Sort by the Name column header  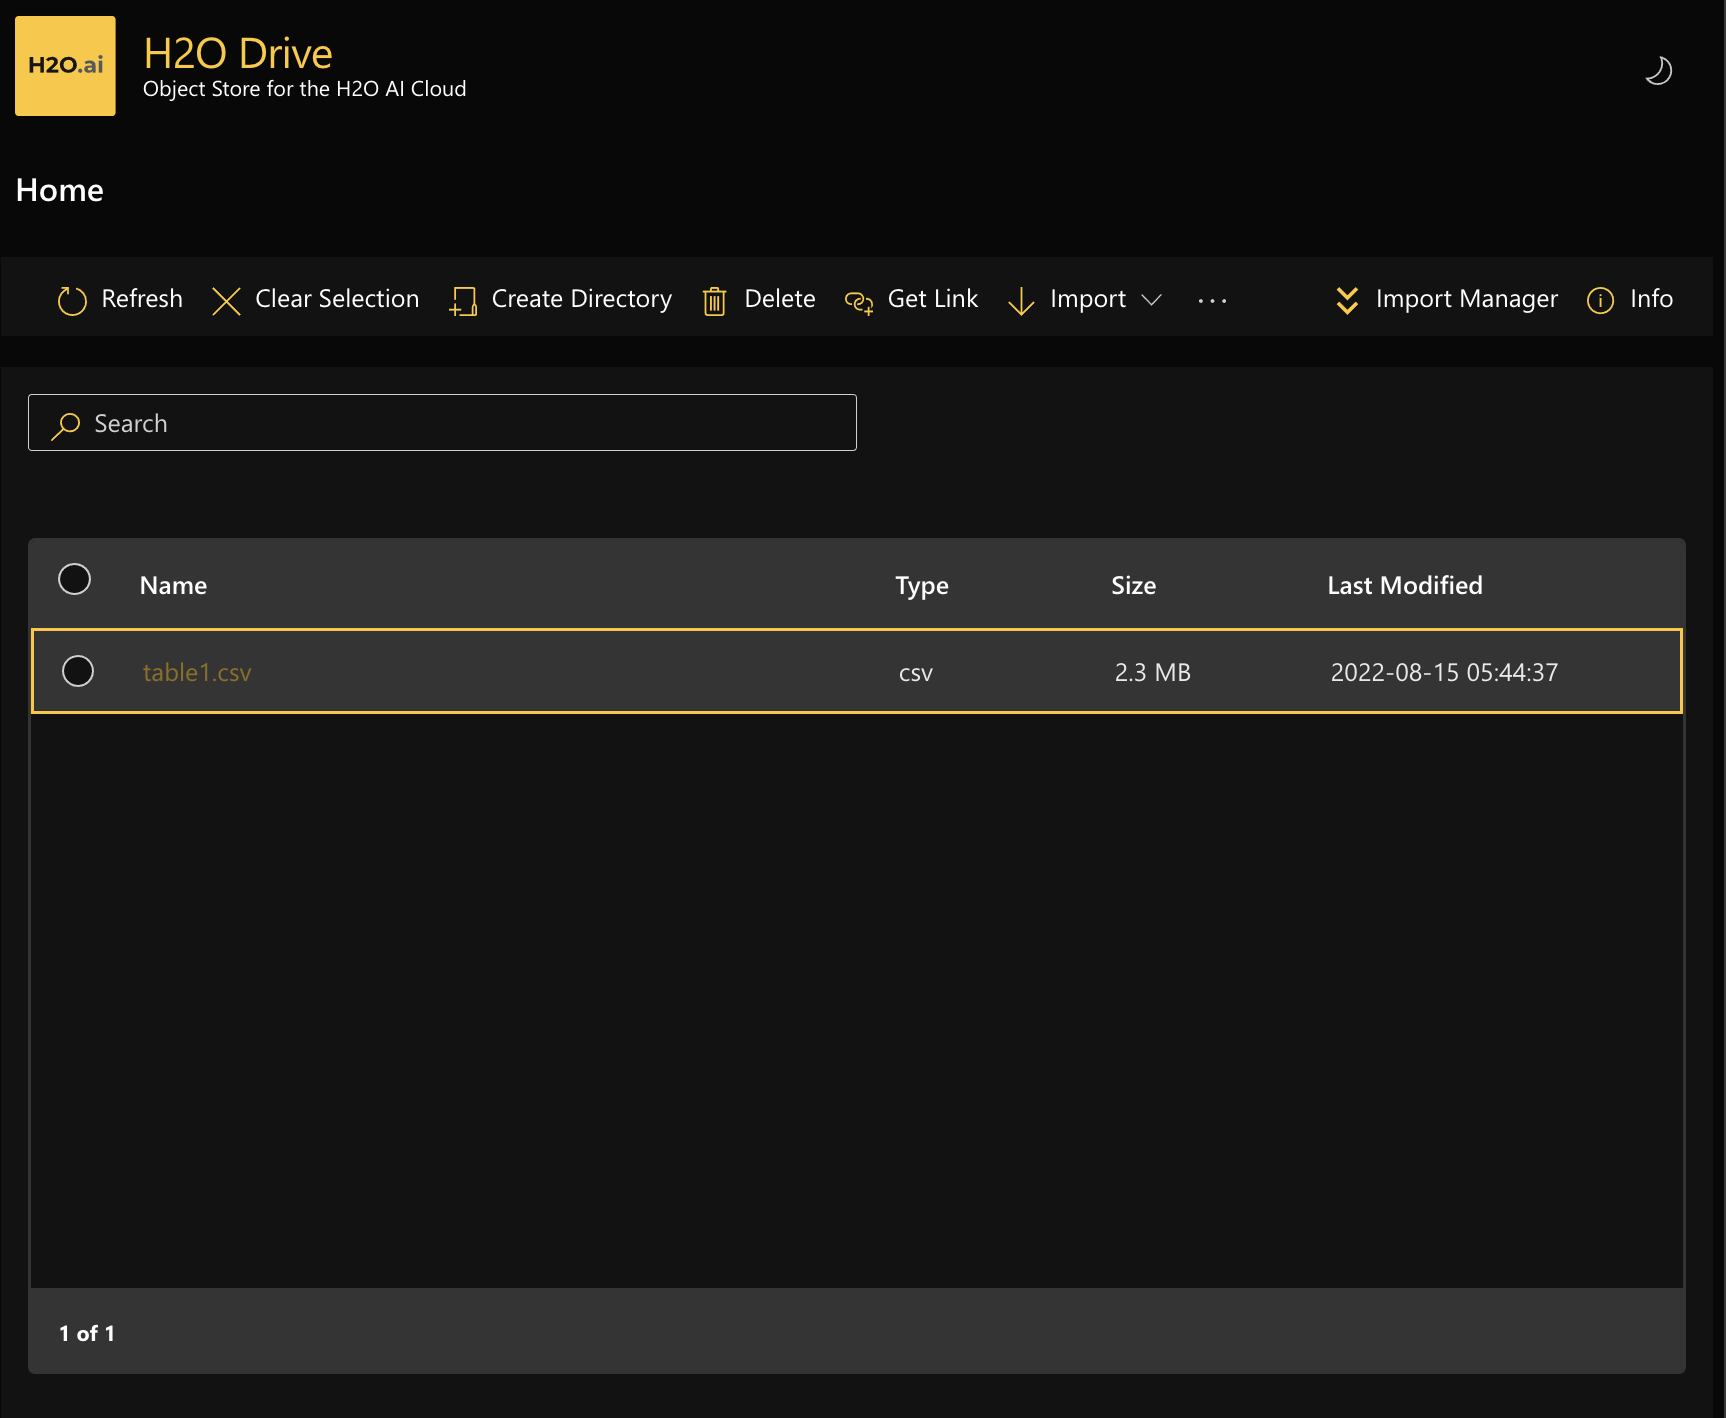pos(173,586)
